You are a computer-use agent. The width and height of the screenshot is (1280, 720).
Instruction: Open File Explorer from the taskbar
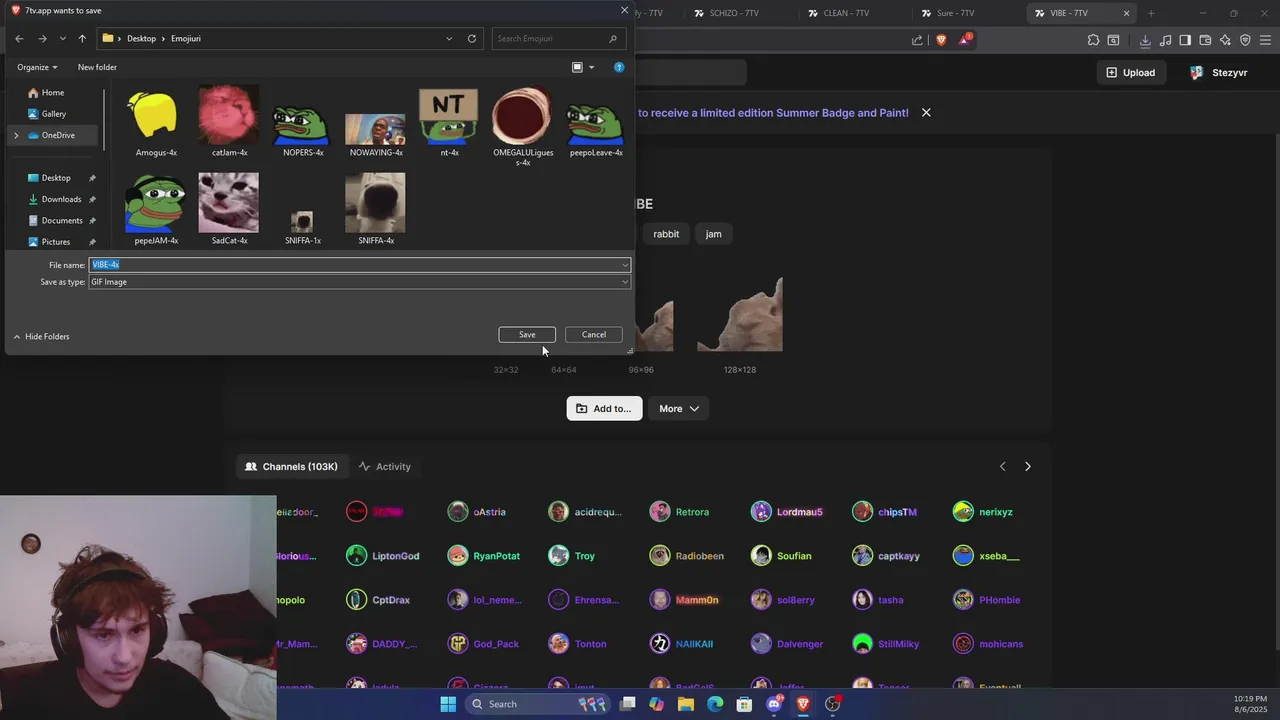pos(685,704)
